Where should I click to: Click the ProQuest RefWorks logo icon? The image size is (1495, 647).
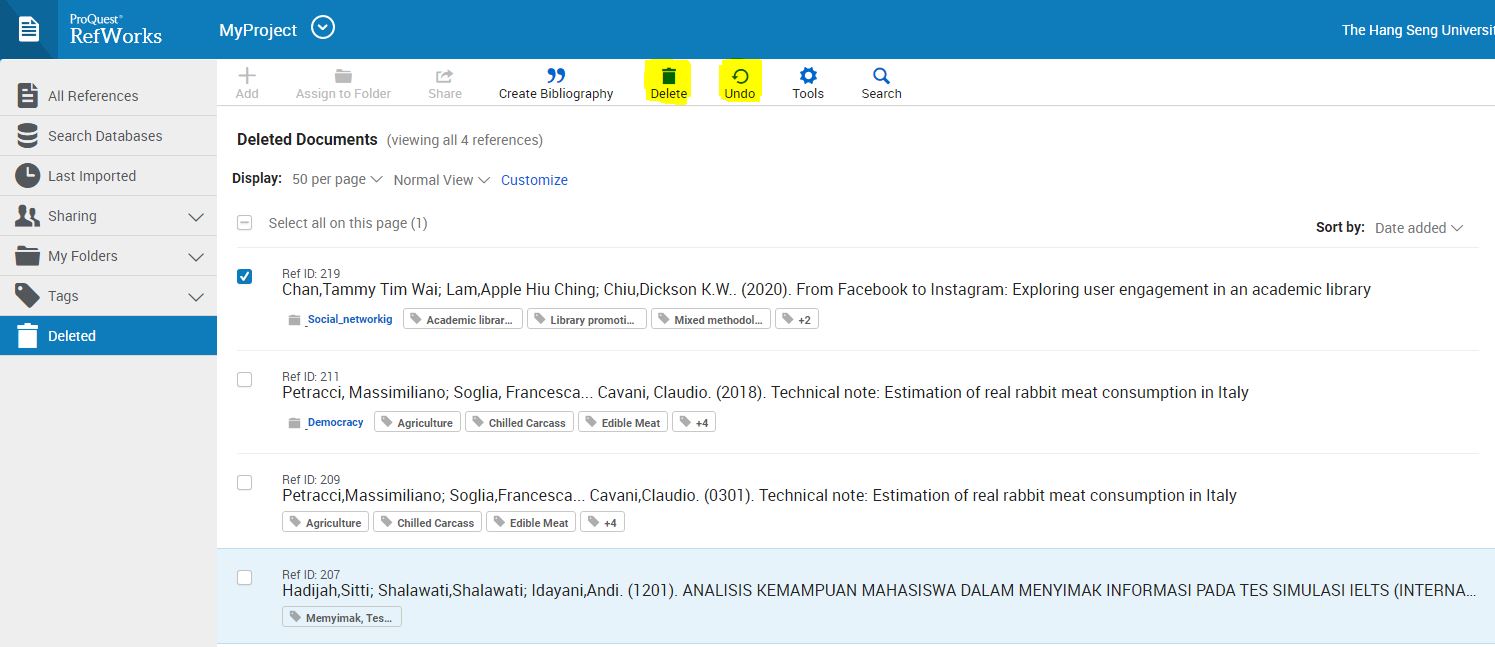pos(28,28)
